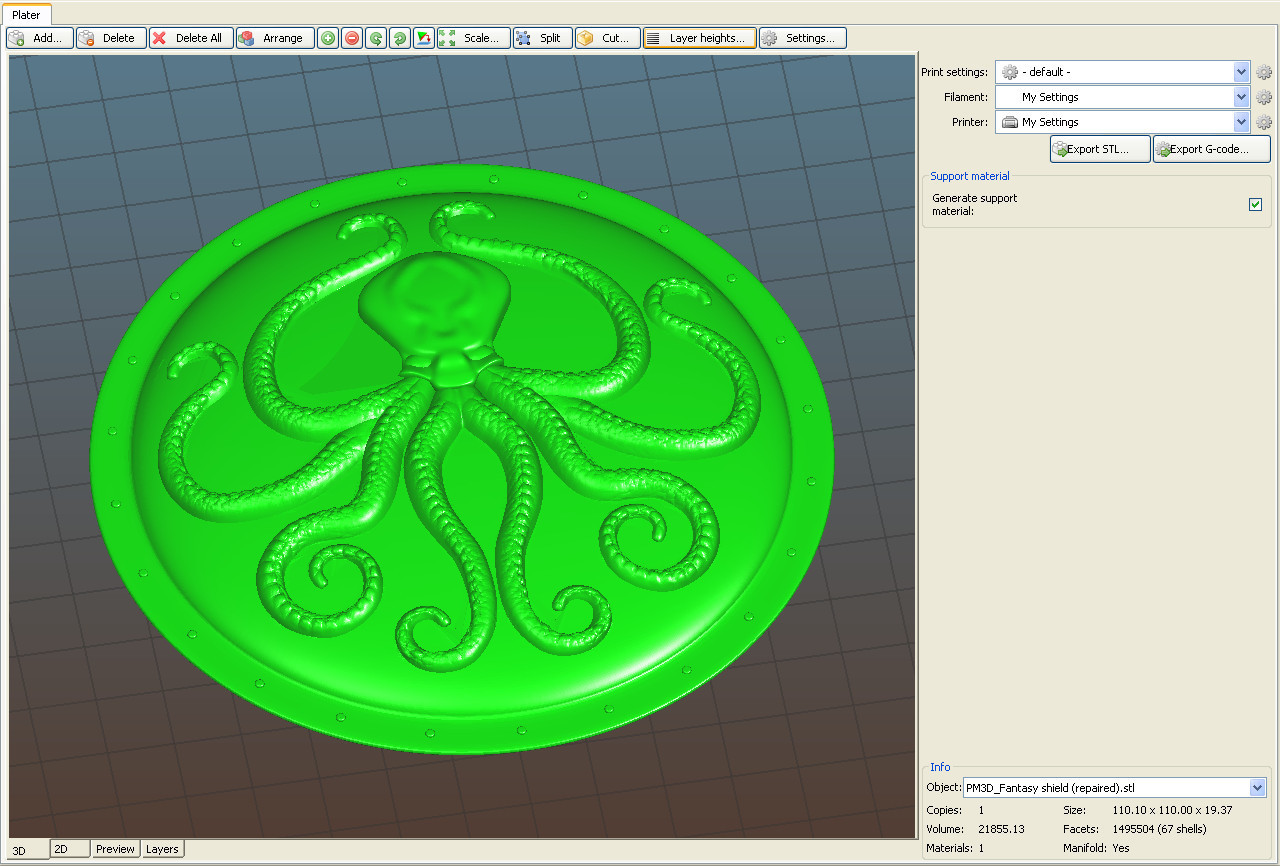The width and height of the screenshot is (1280, 866).
Task: Rotate object 45° clockwise icon
Action: click(400, 38)
